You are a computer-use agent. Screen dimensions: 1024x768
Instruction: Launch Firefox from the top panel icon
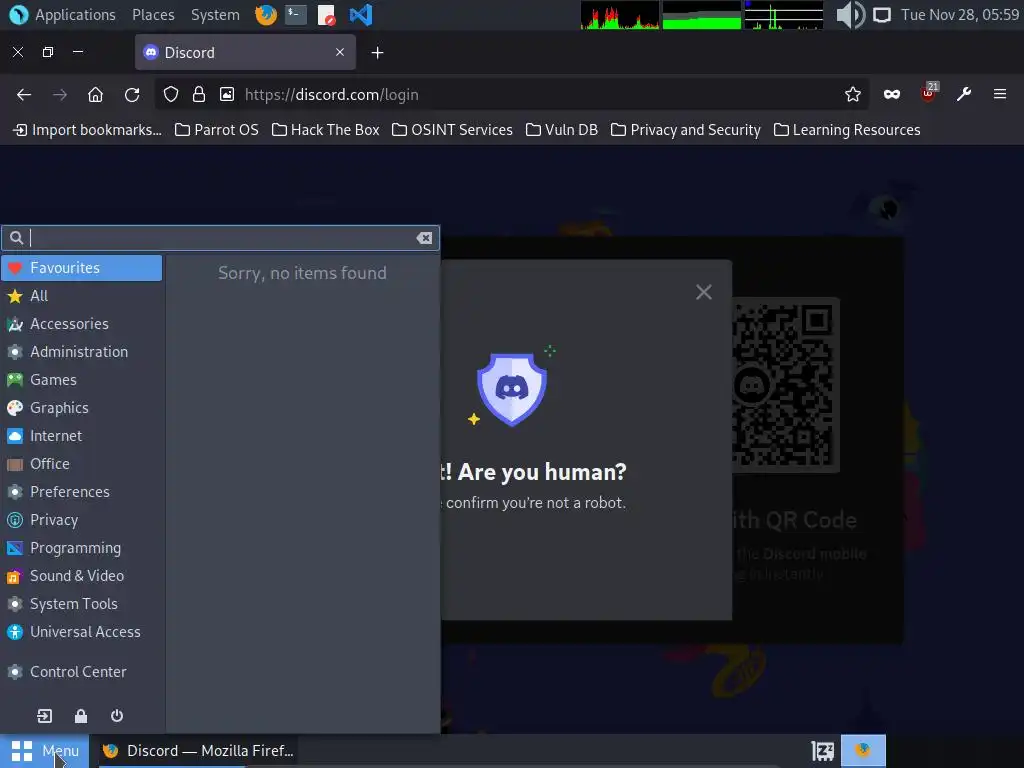coord(266,14)
